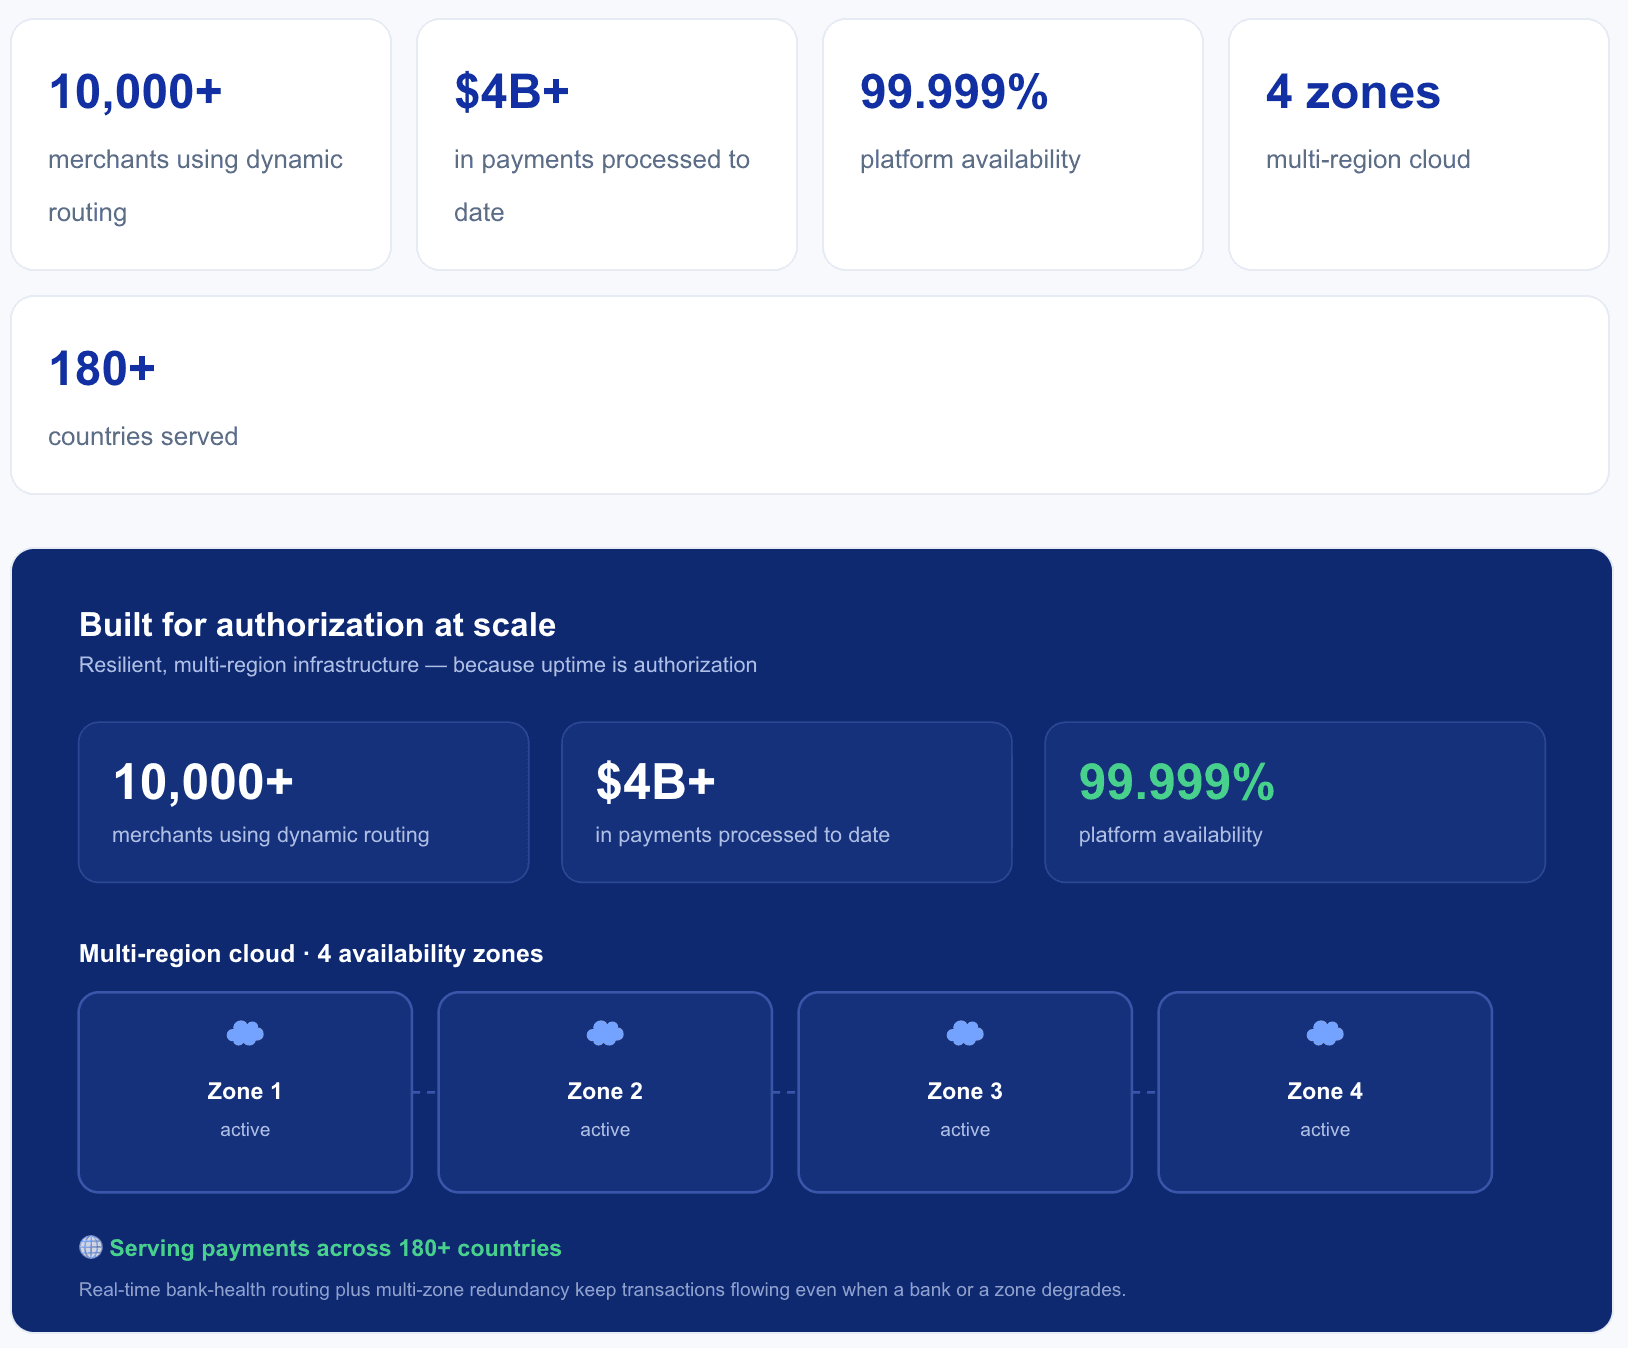Click the Zone 4 label
Image resolution: width=1628 pixels, height=1348 pixels.
tap(1325, 1091)
